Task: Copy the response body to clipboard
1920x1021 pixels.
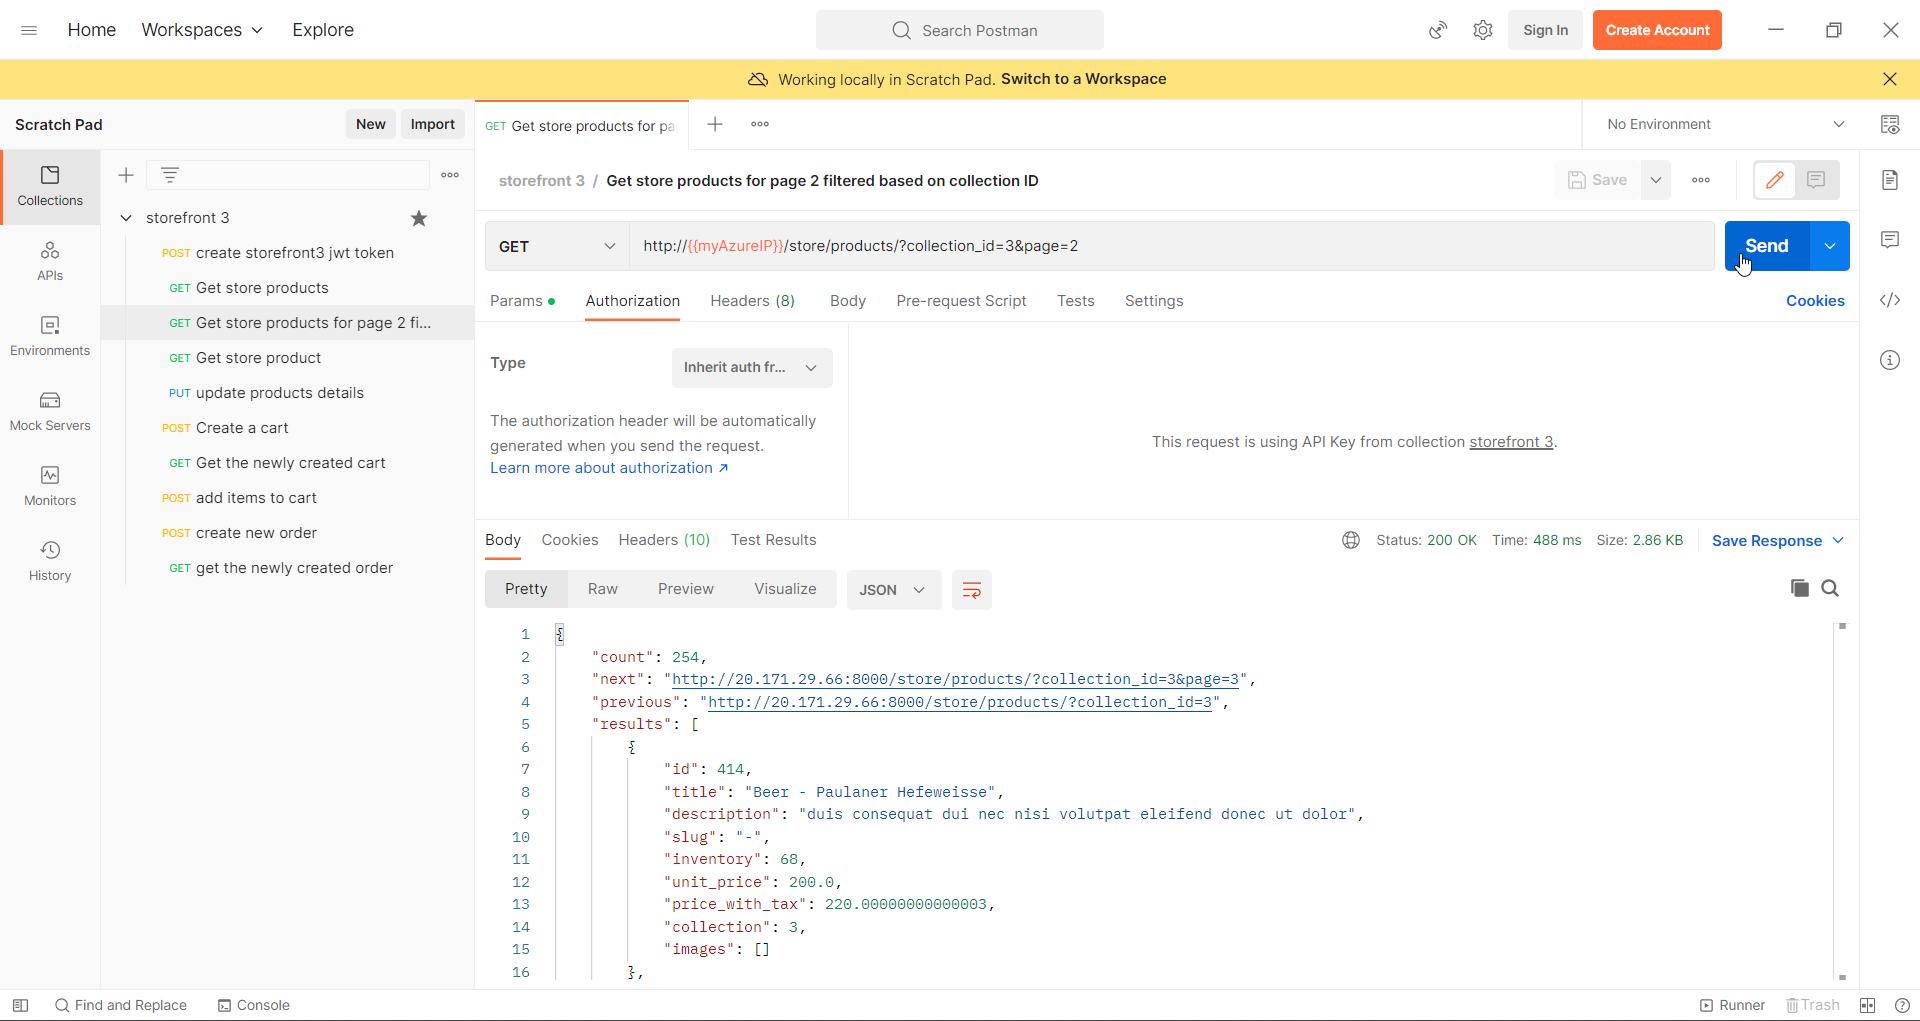Action: tap(1800, 588)
